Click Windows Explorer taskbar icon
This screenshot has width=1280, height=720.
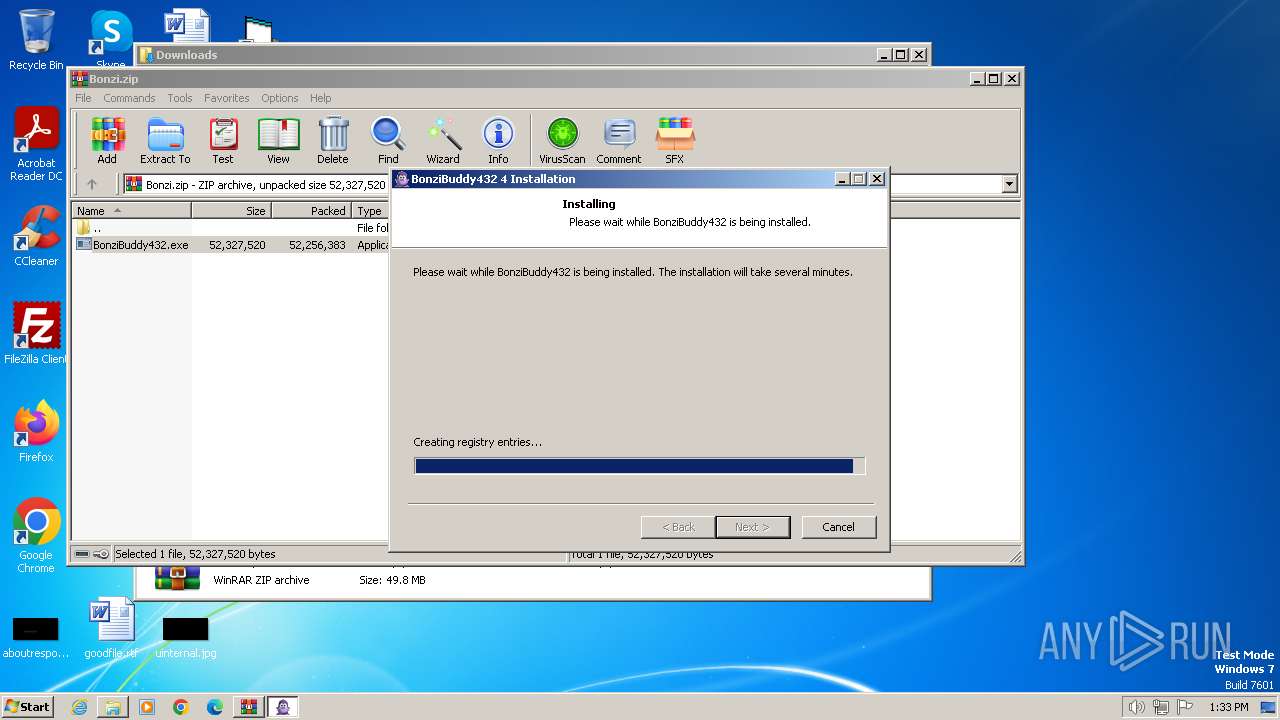(113, 707)
